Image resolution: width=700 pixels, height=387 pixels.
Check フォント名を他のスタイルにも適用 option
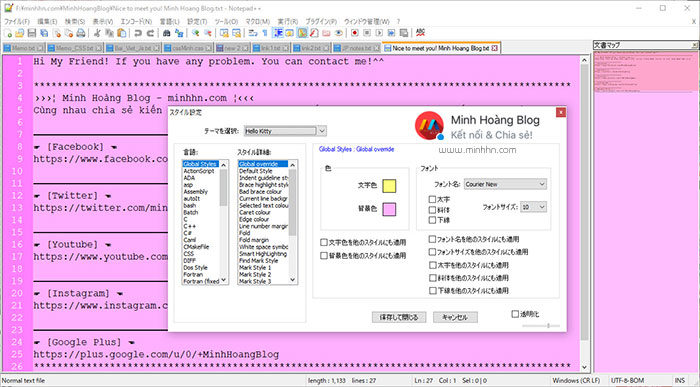click(x=432, y=239)
